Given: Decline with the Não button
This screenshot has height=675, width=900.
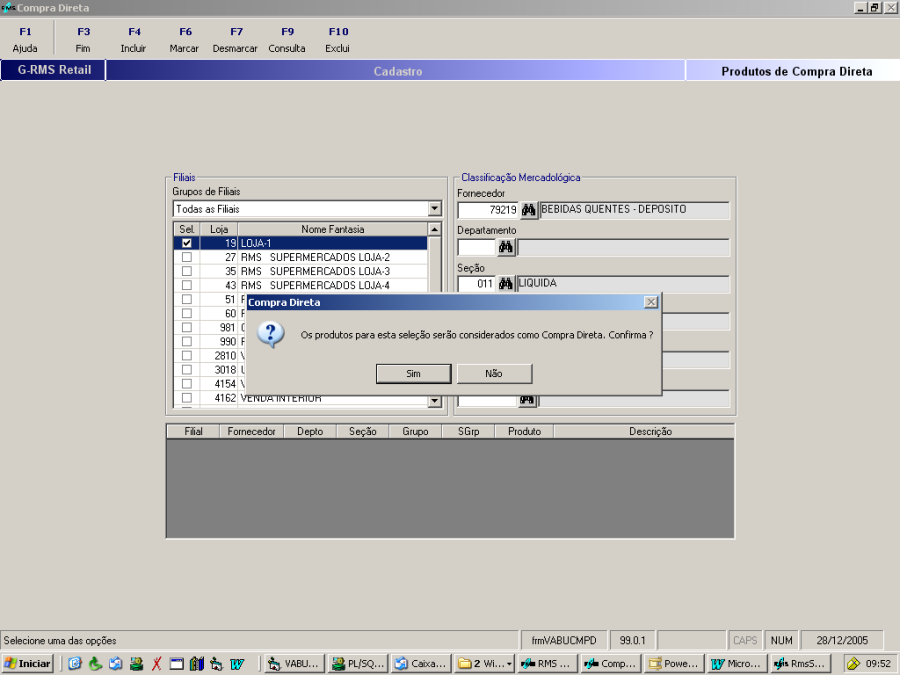Looking at the screenshot, I should pyautogui.click(x=494, y=374).
